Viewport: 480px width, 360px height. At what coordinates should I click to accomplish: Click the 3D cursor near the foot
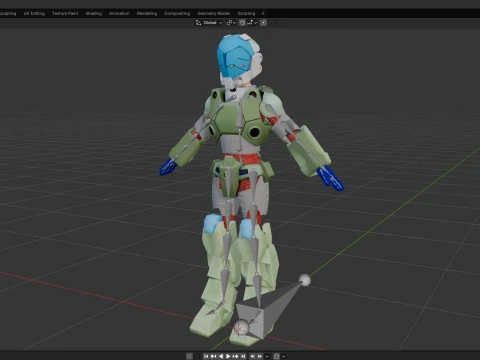(239, 329)
